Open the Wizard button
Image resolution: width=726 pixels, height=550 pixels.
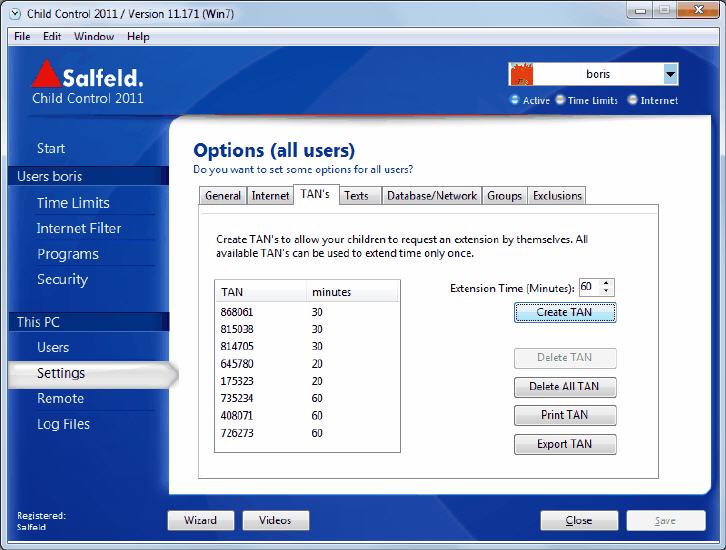[200, 520]
